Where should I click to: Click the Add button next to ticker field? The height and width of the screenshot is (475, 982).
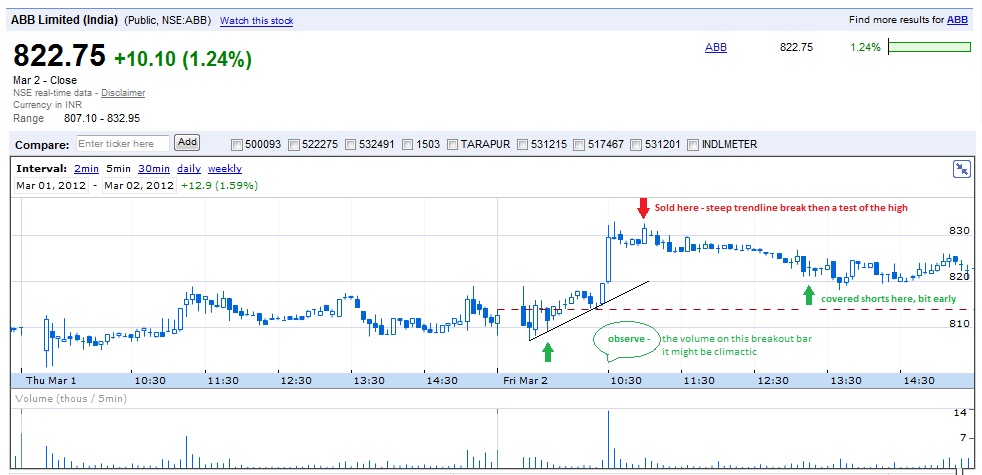pos(187,142)
